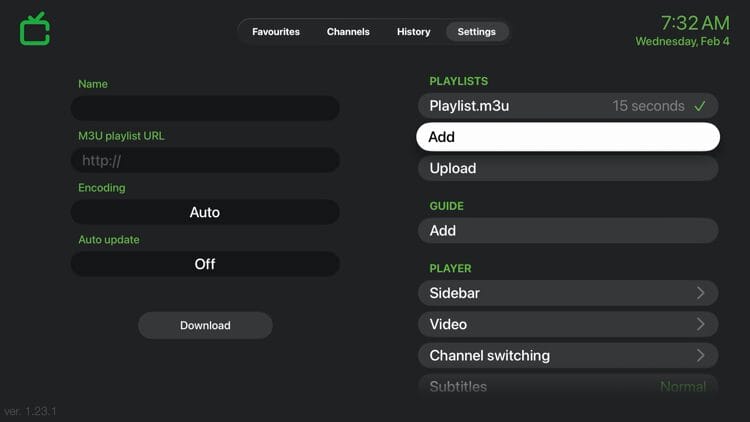The height and width of the screenshot is (422, 750).
Task: Select the Settings tab
Action: click(476, 32)
